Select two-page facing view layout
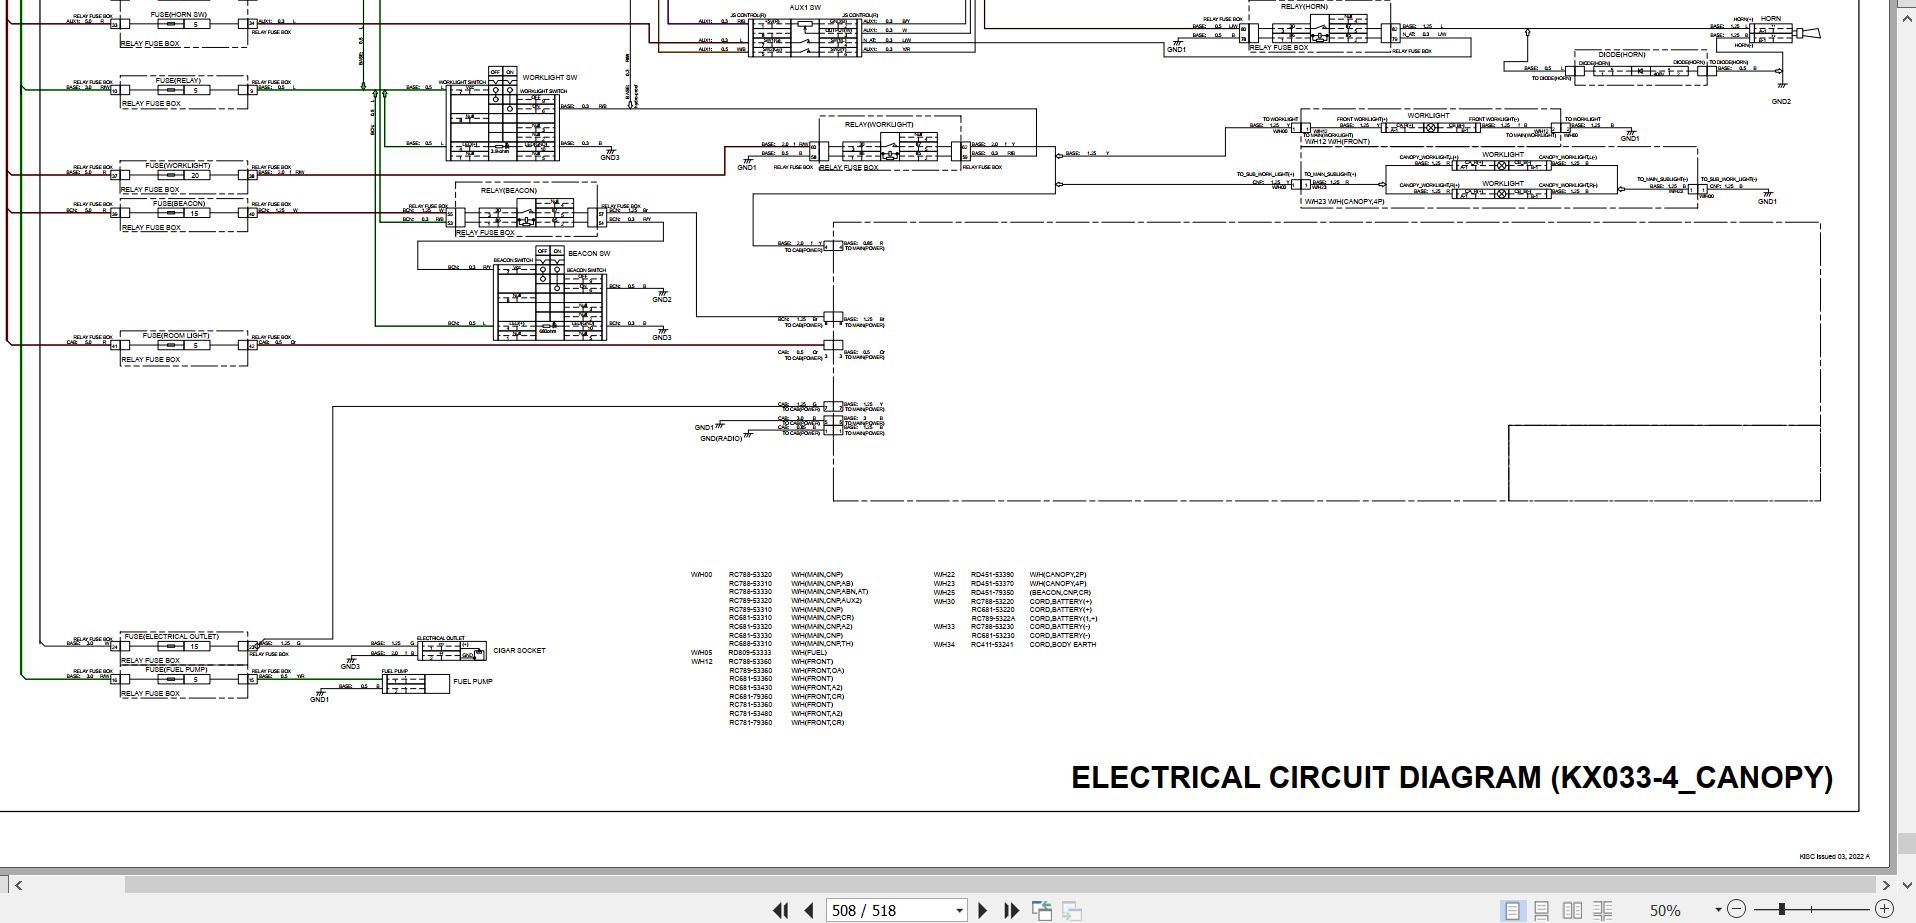This screenshot has width=1916, height=923. pos(1572,910)
